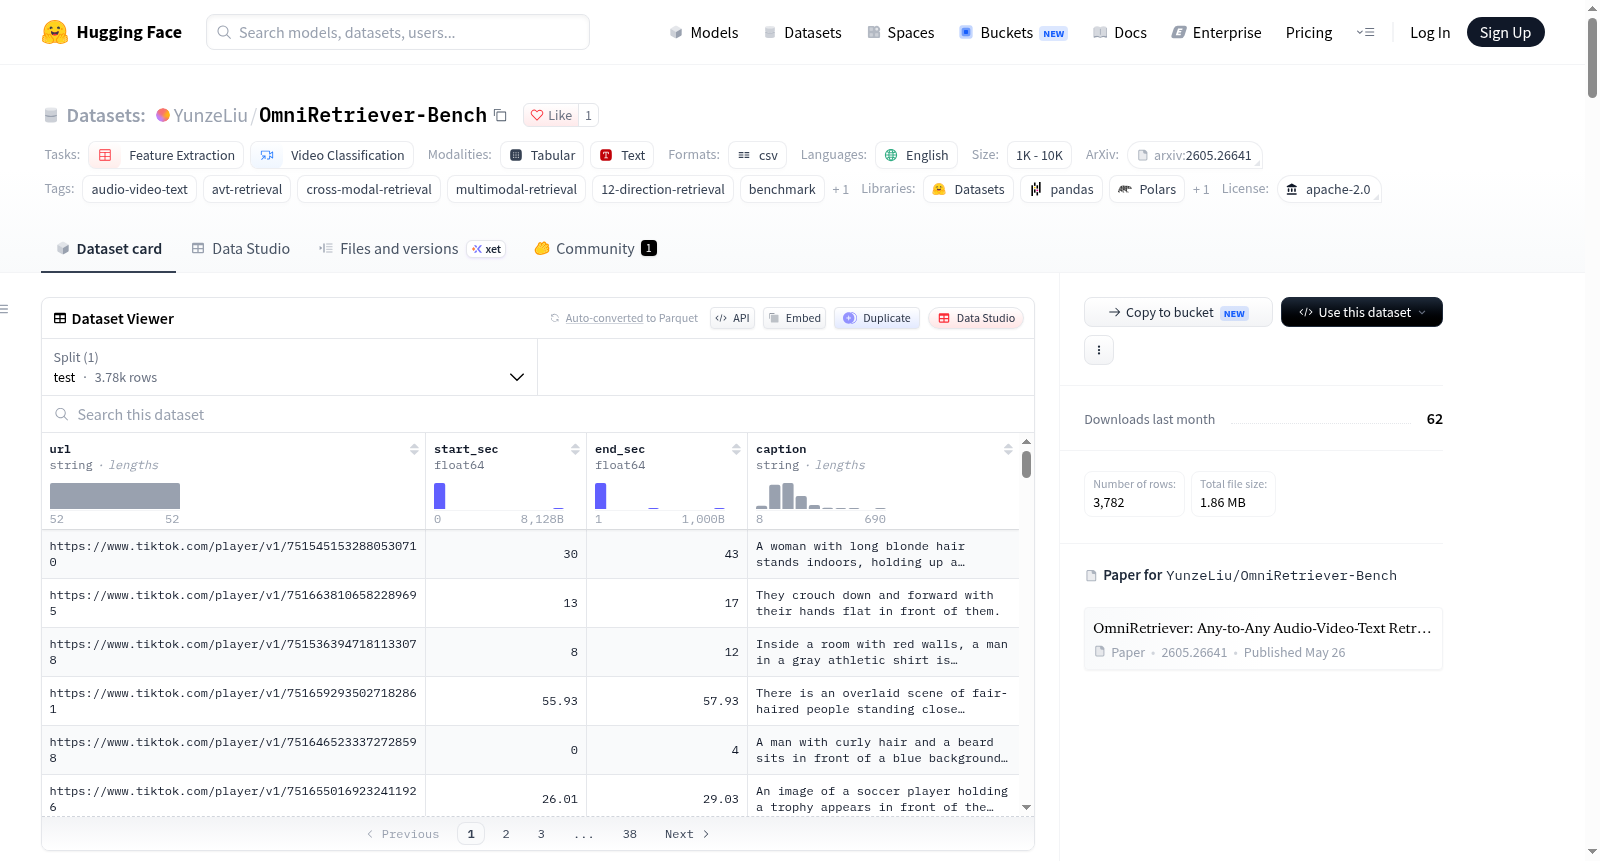
Task: Click the start_sec histogram bar
Action: click(x=440, y=496)
